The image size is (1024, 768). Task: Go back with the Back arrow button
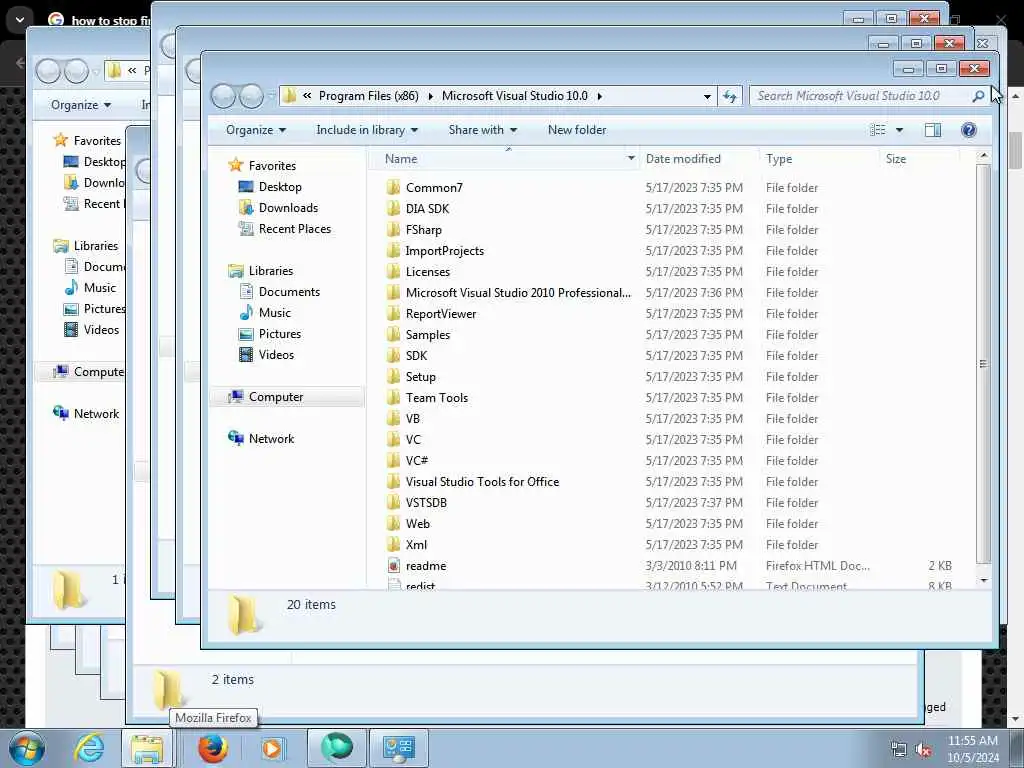coord(223,97)
